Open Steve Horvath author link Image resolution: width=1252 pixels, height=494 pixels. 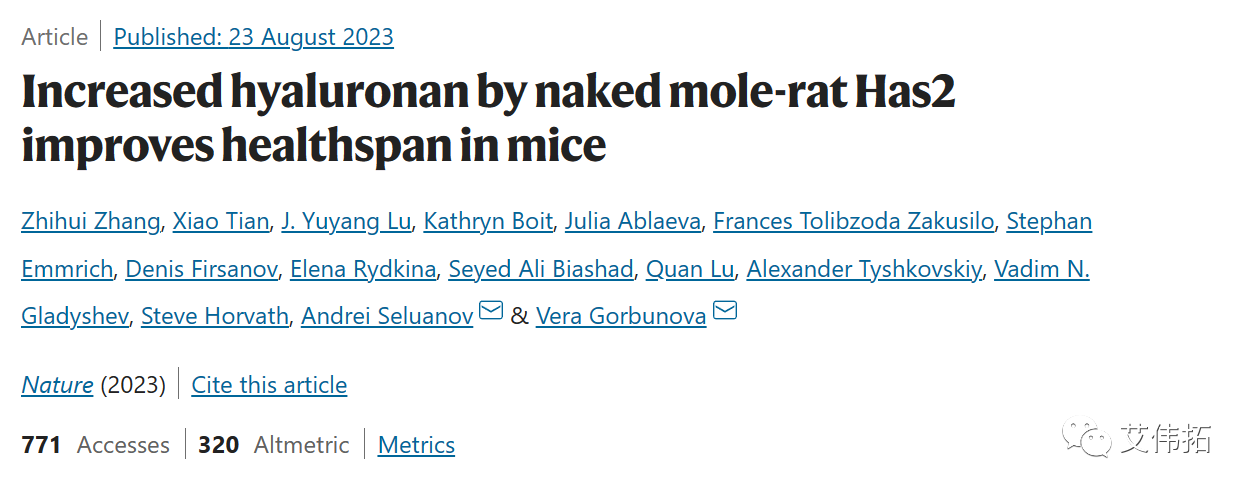(x=215, y=317)
